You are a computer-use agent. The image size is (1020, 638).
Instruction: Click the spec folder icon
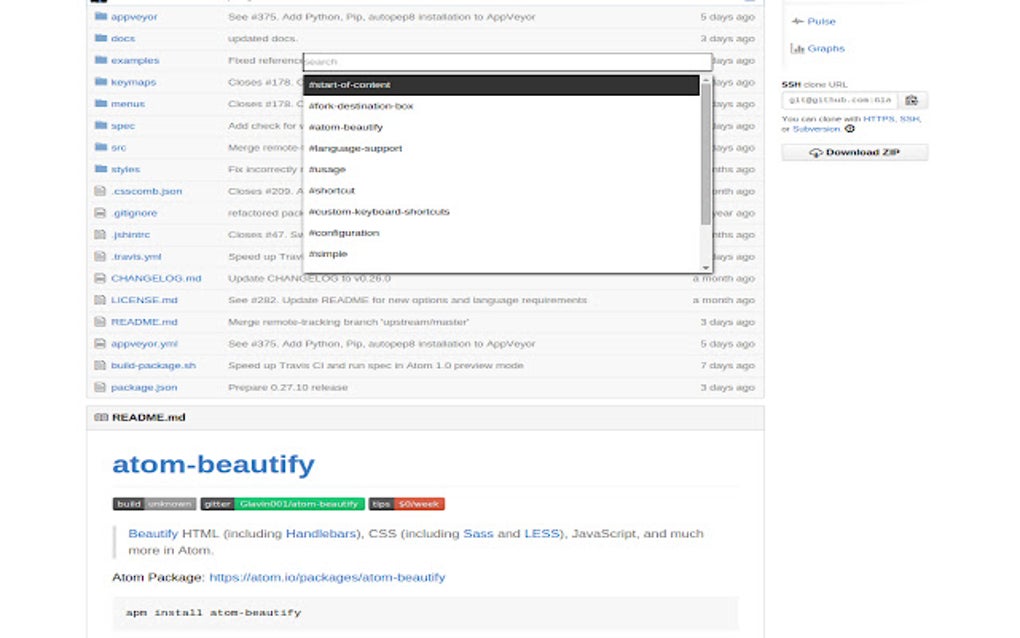click(101, 125)
